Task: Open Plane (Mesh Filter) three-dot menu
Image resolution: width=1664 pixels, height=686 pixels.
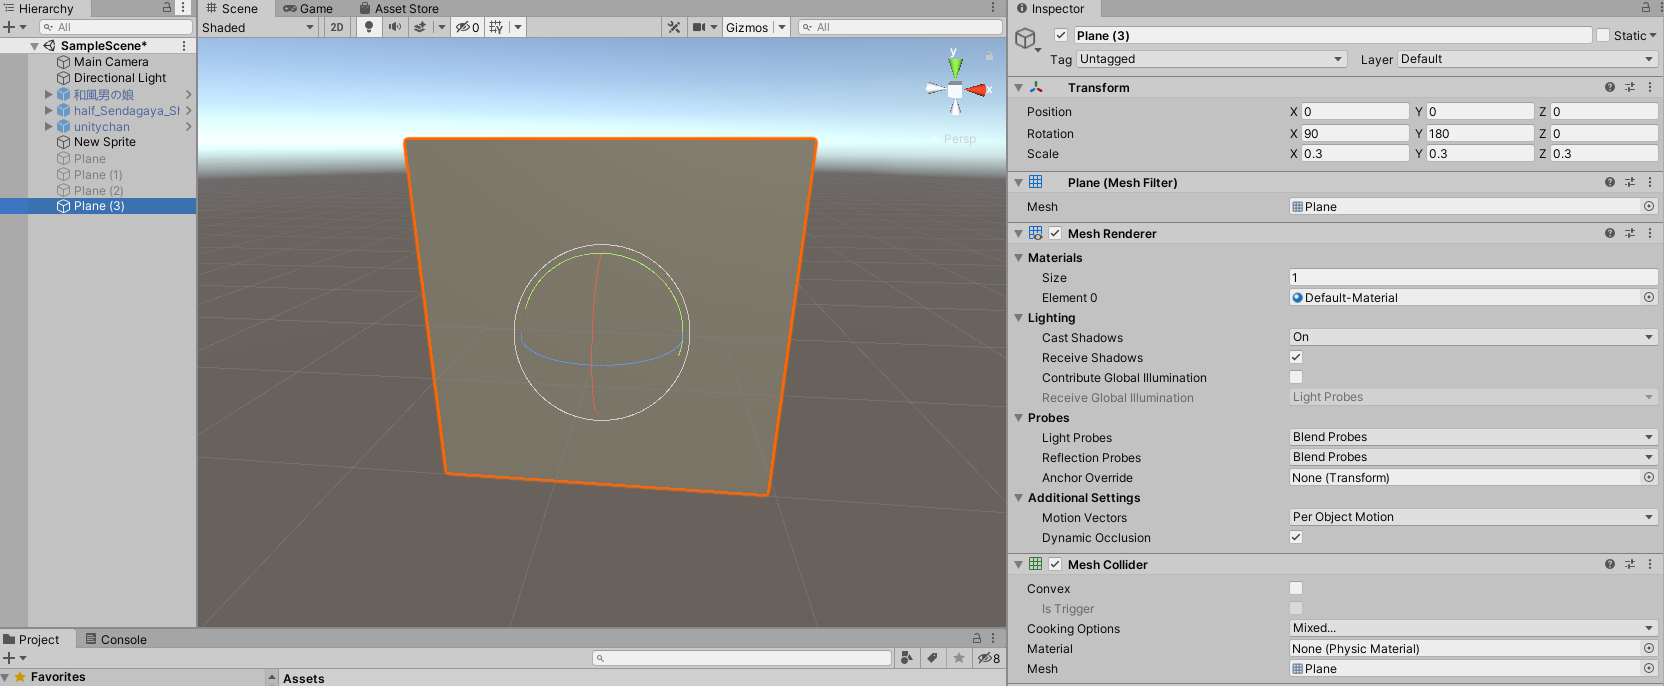Action: click(x=1650, y=182)
